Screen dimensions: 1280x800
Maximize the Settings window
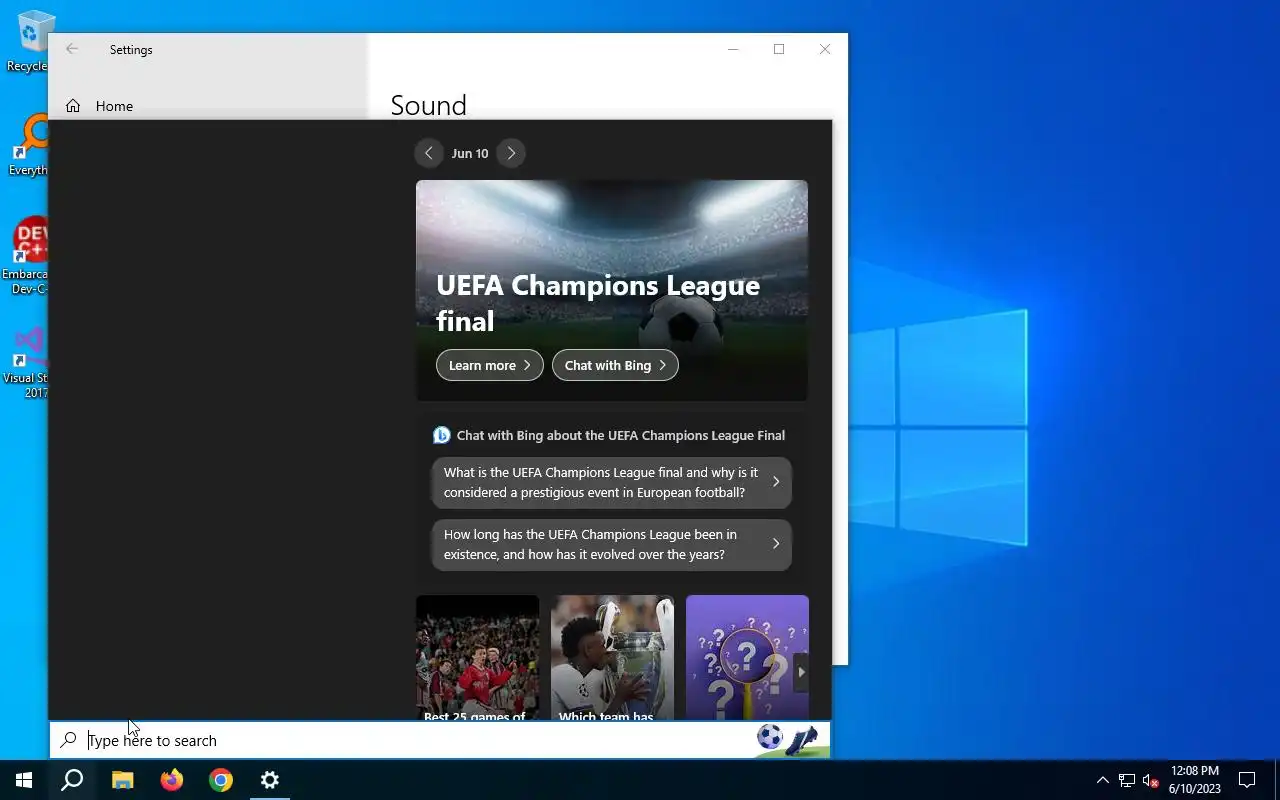pos(779,49)
